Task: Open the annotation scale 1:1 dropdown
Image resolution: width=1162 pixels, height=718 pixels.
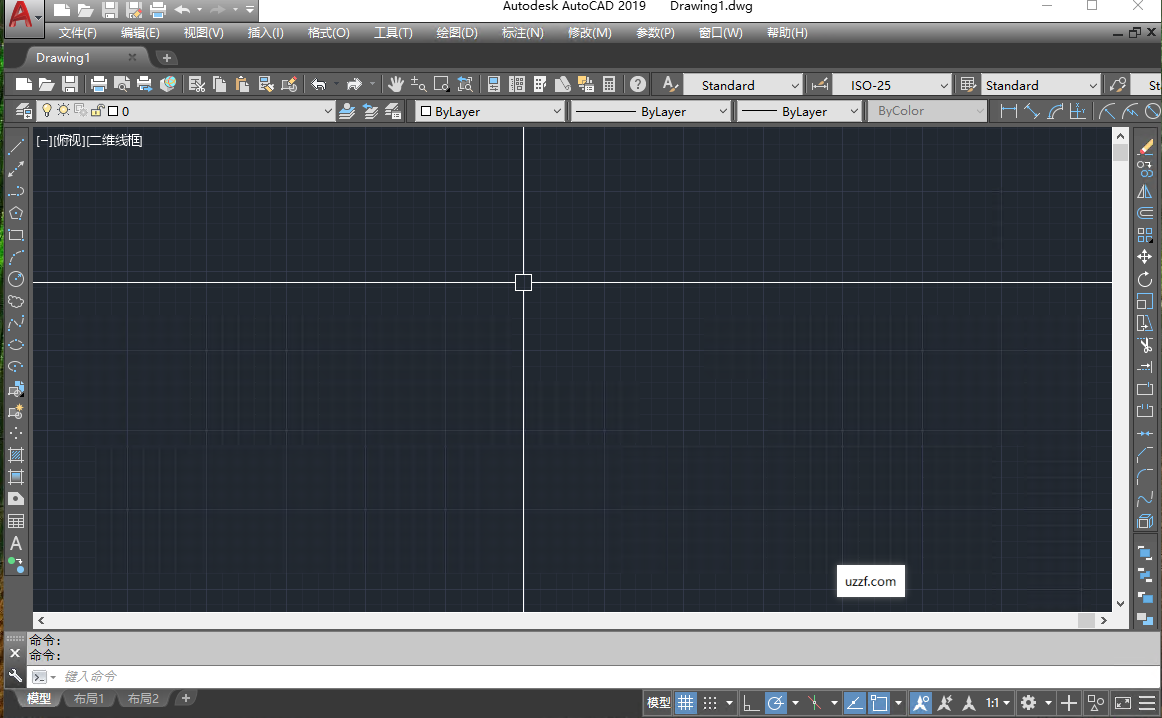Action: [996, 703]
